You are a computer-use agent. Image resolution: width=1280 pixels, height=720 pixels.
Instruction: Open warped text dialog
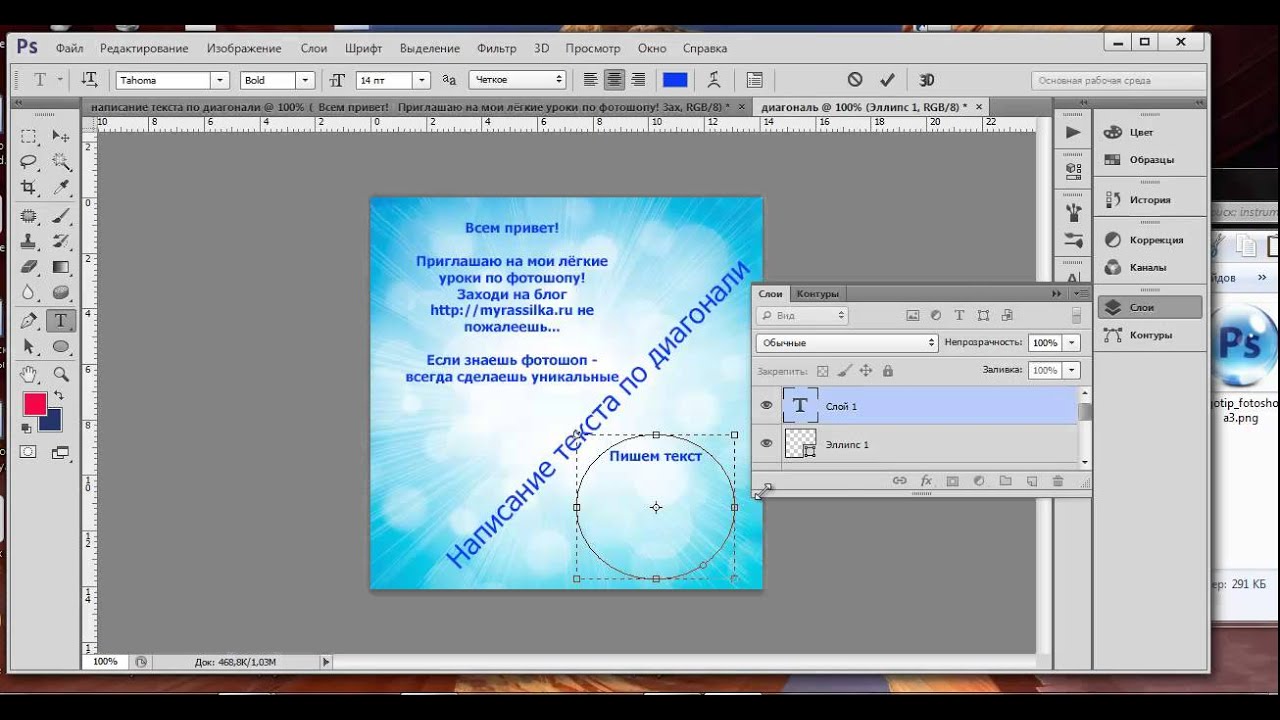click(x=714, y=80)
